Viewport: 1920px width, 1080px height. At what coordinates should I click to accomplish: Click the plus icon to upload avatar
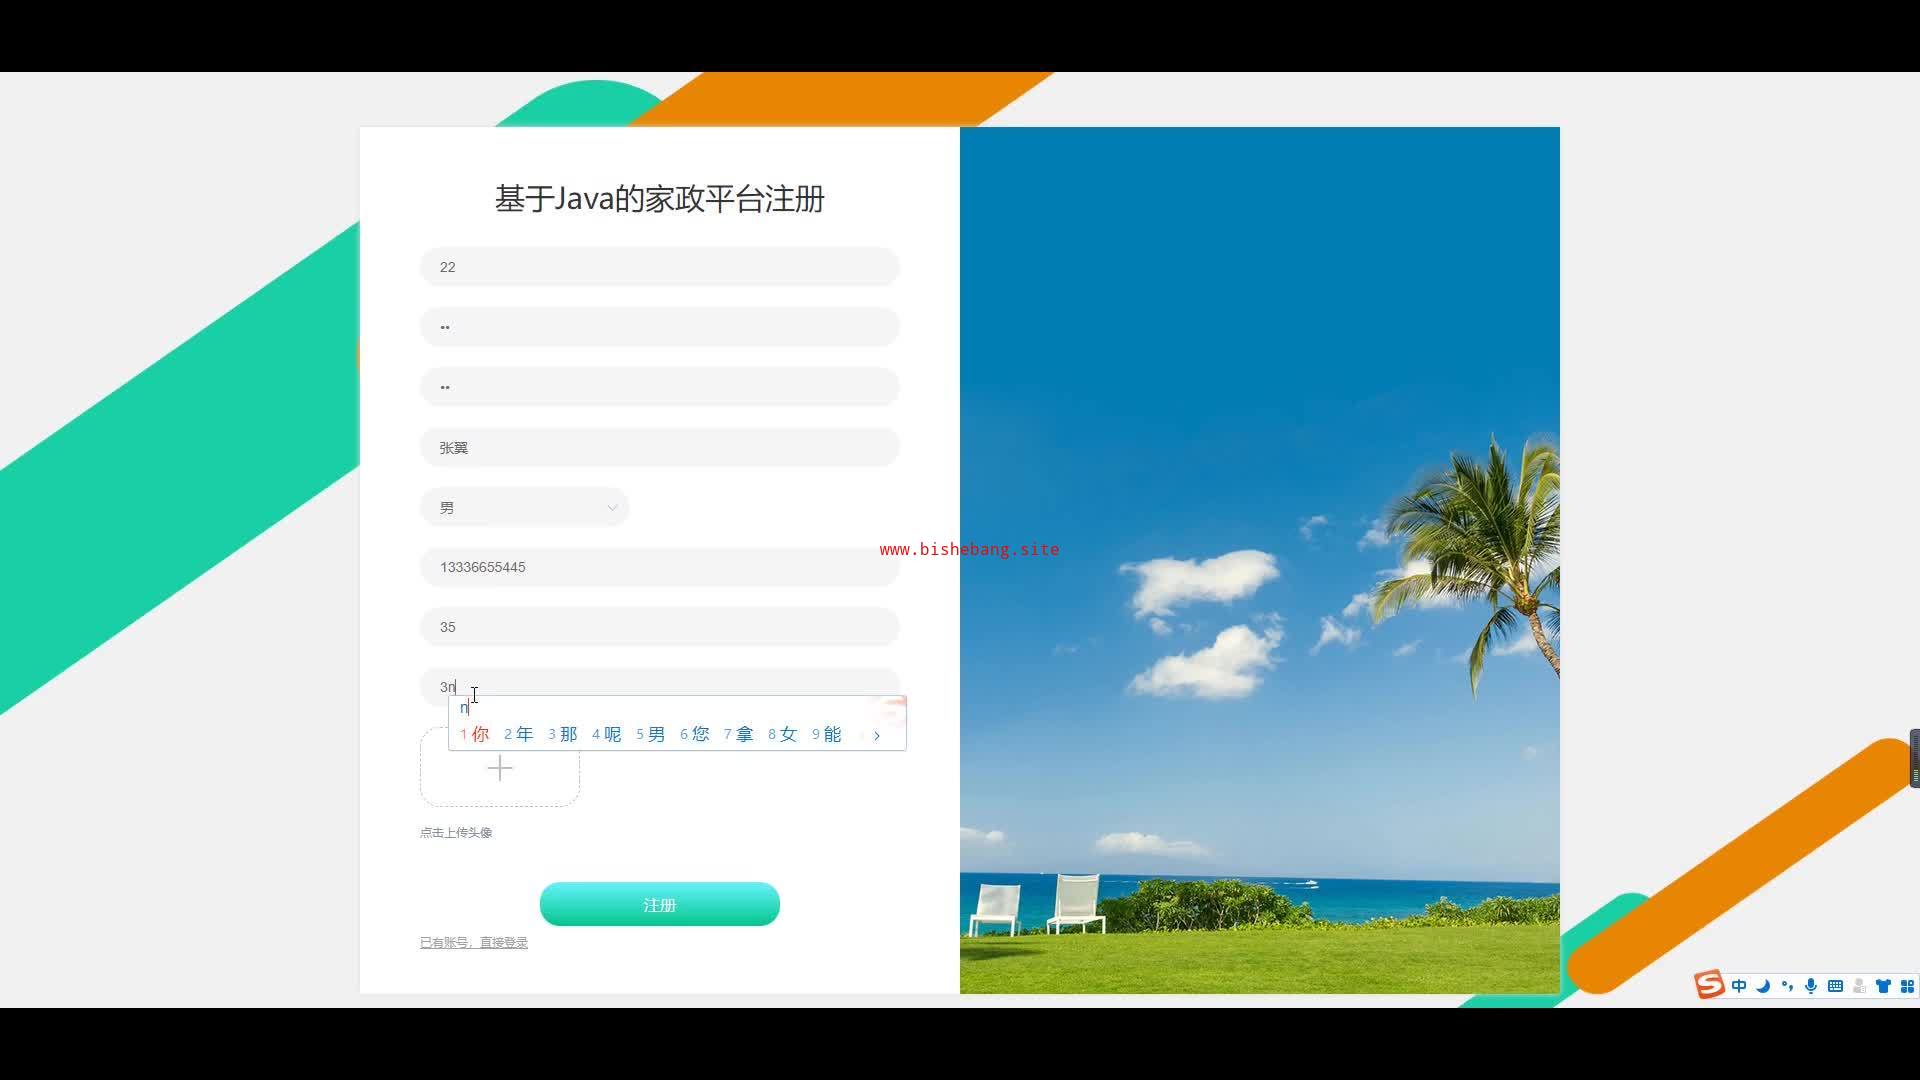(500, 768)
